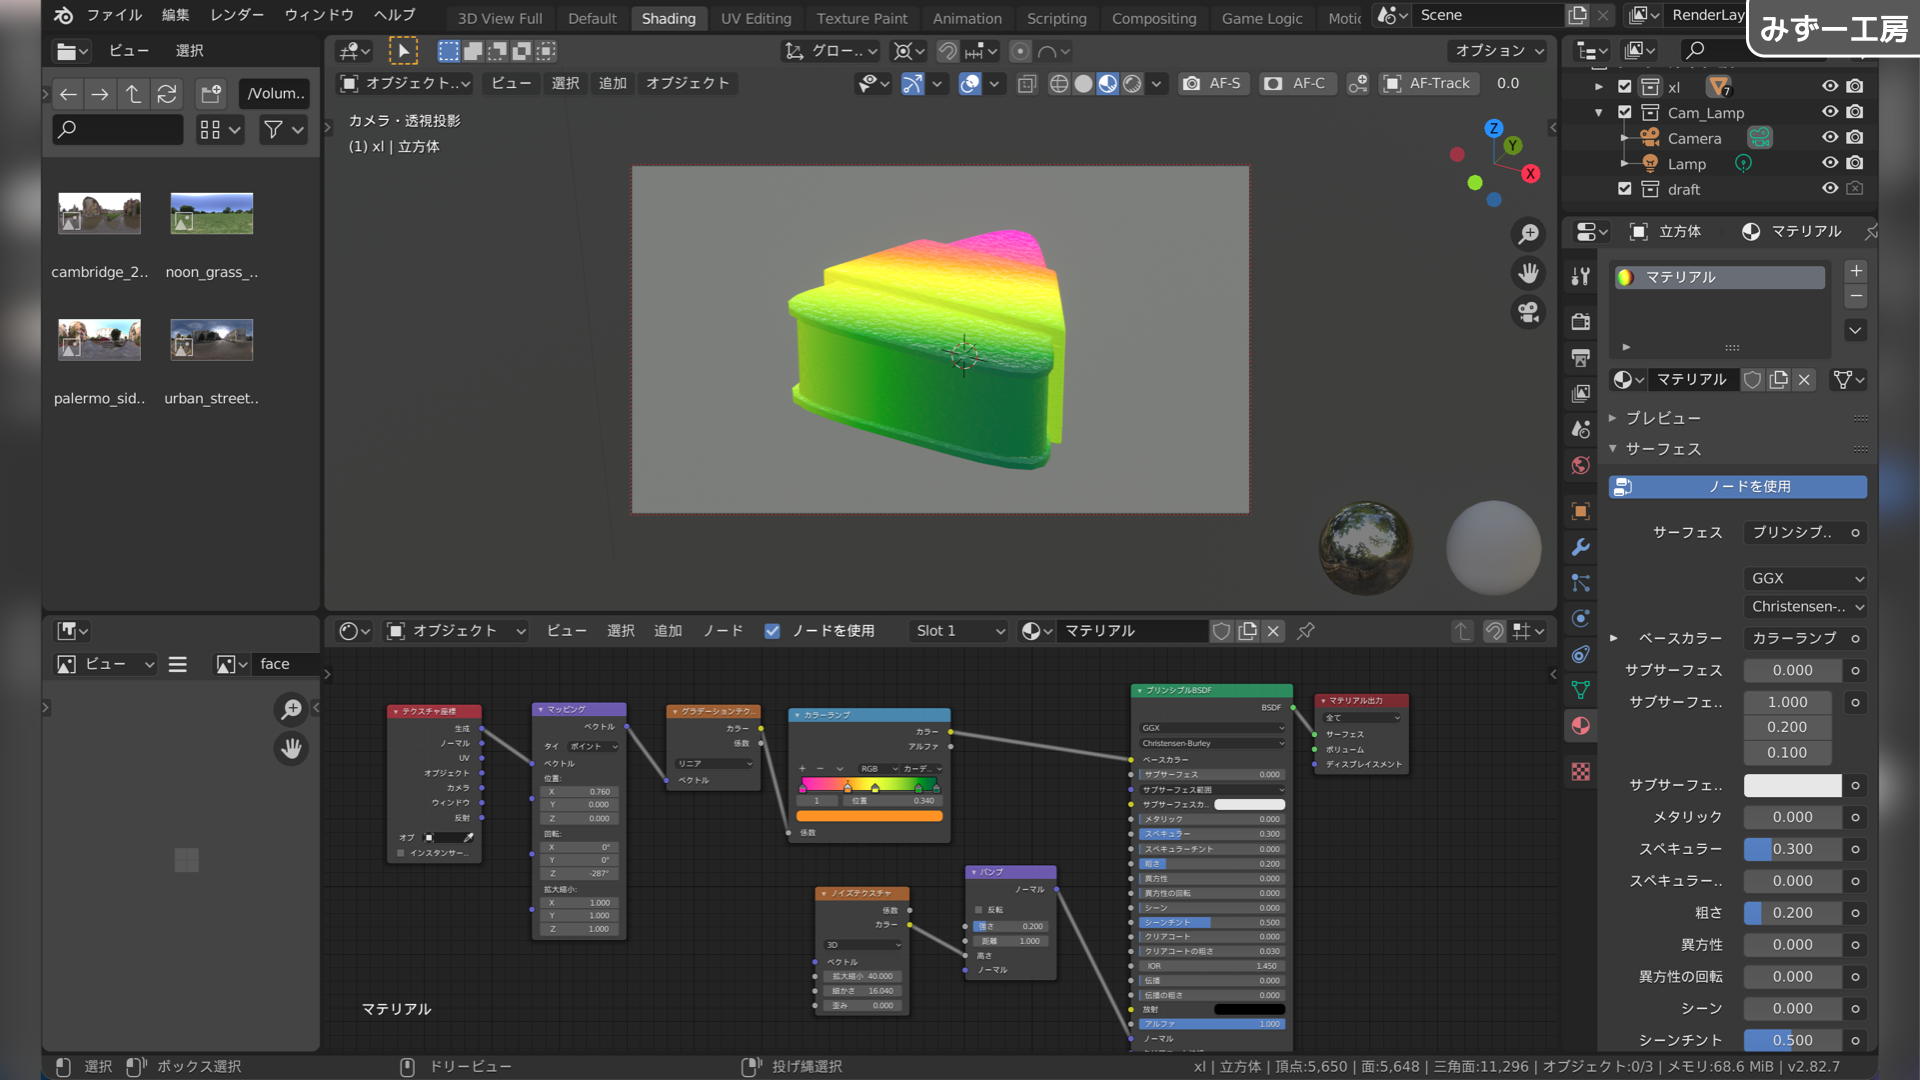Open the Tool properties tab icon
The image size is (1920, 1080).
coord(1580,277)
